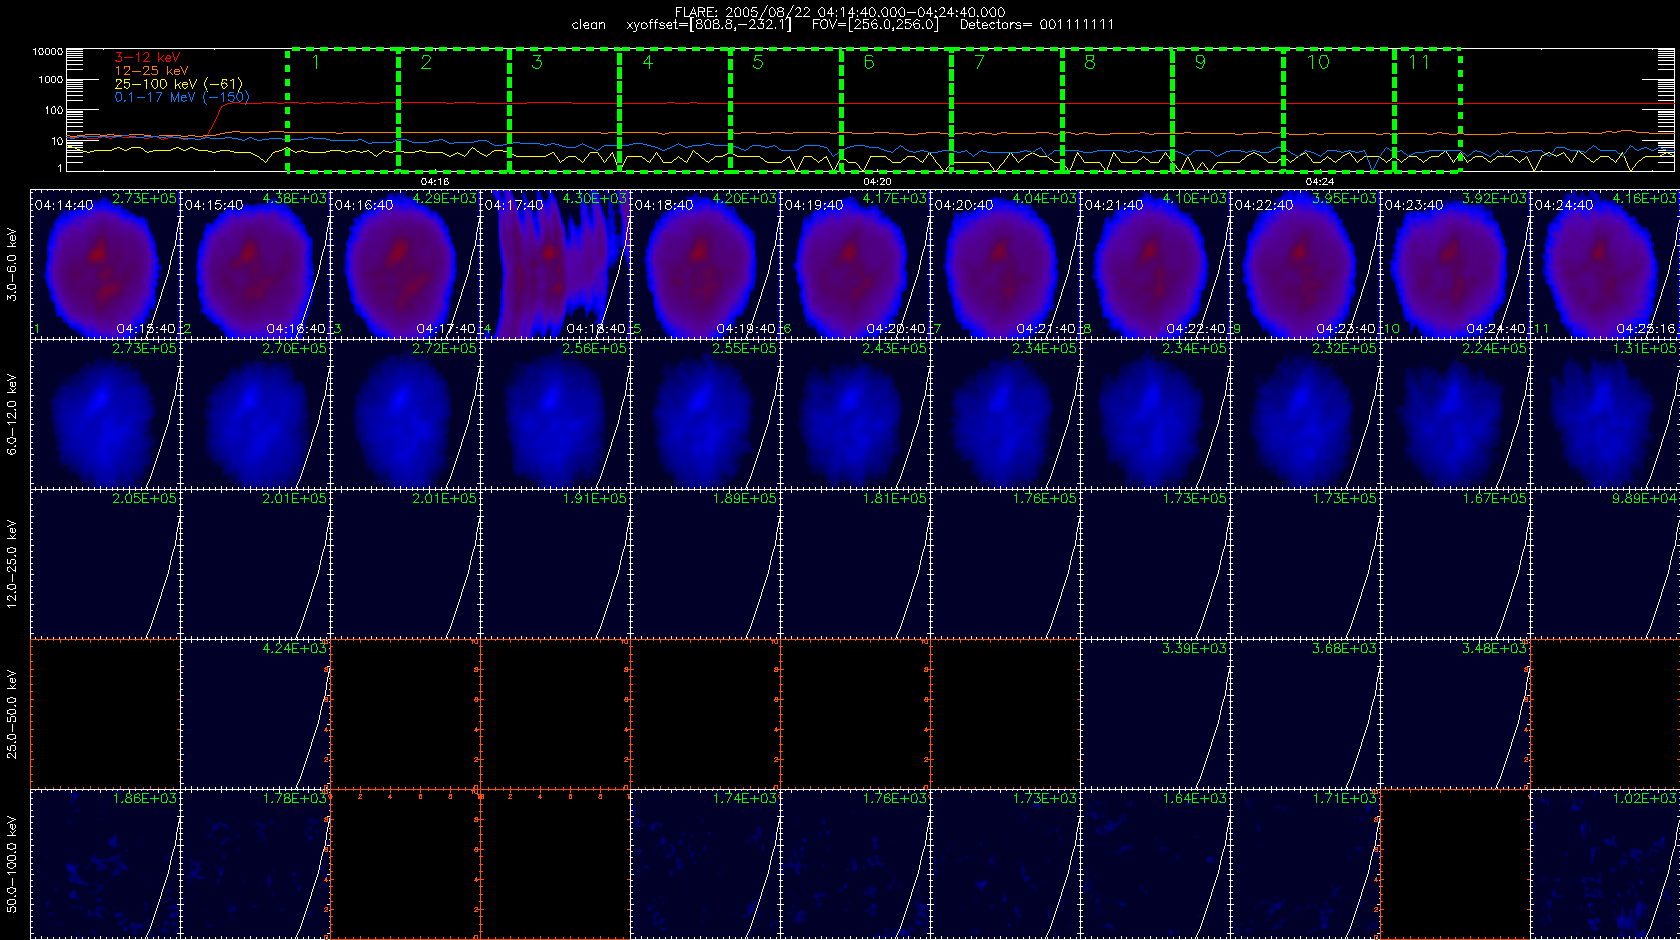Click the 6.0-12.0 keV image labeled 2.56E+05
1680x940 pixels.
(x=555, y=414)
